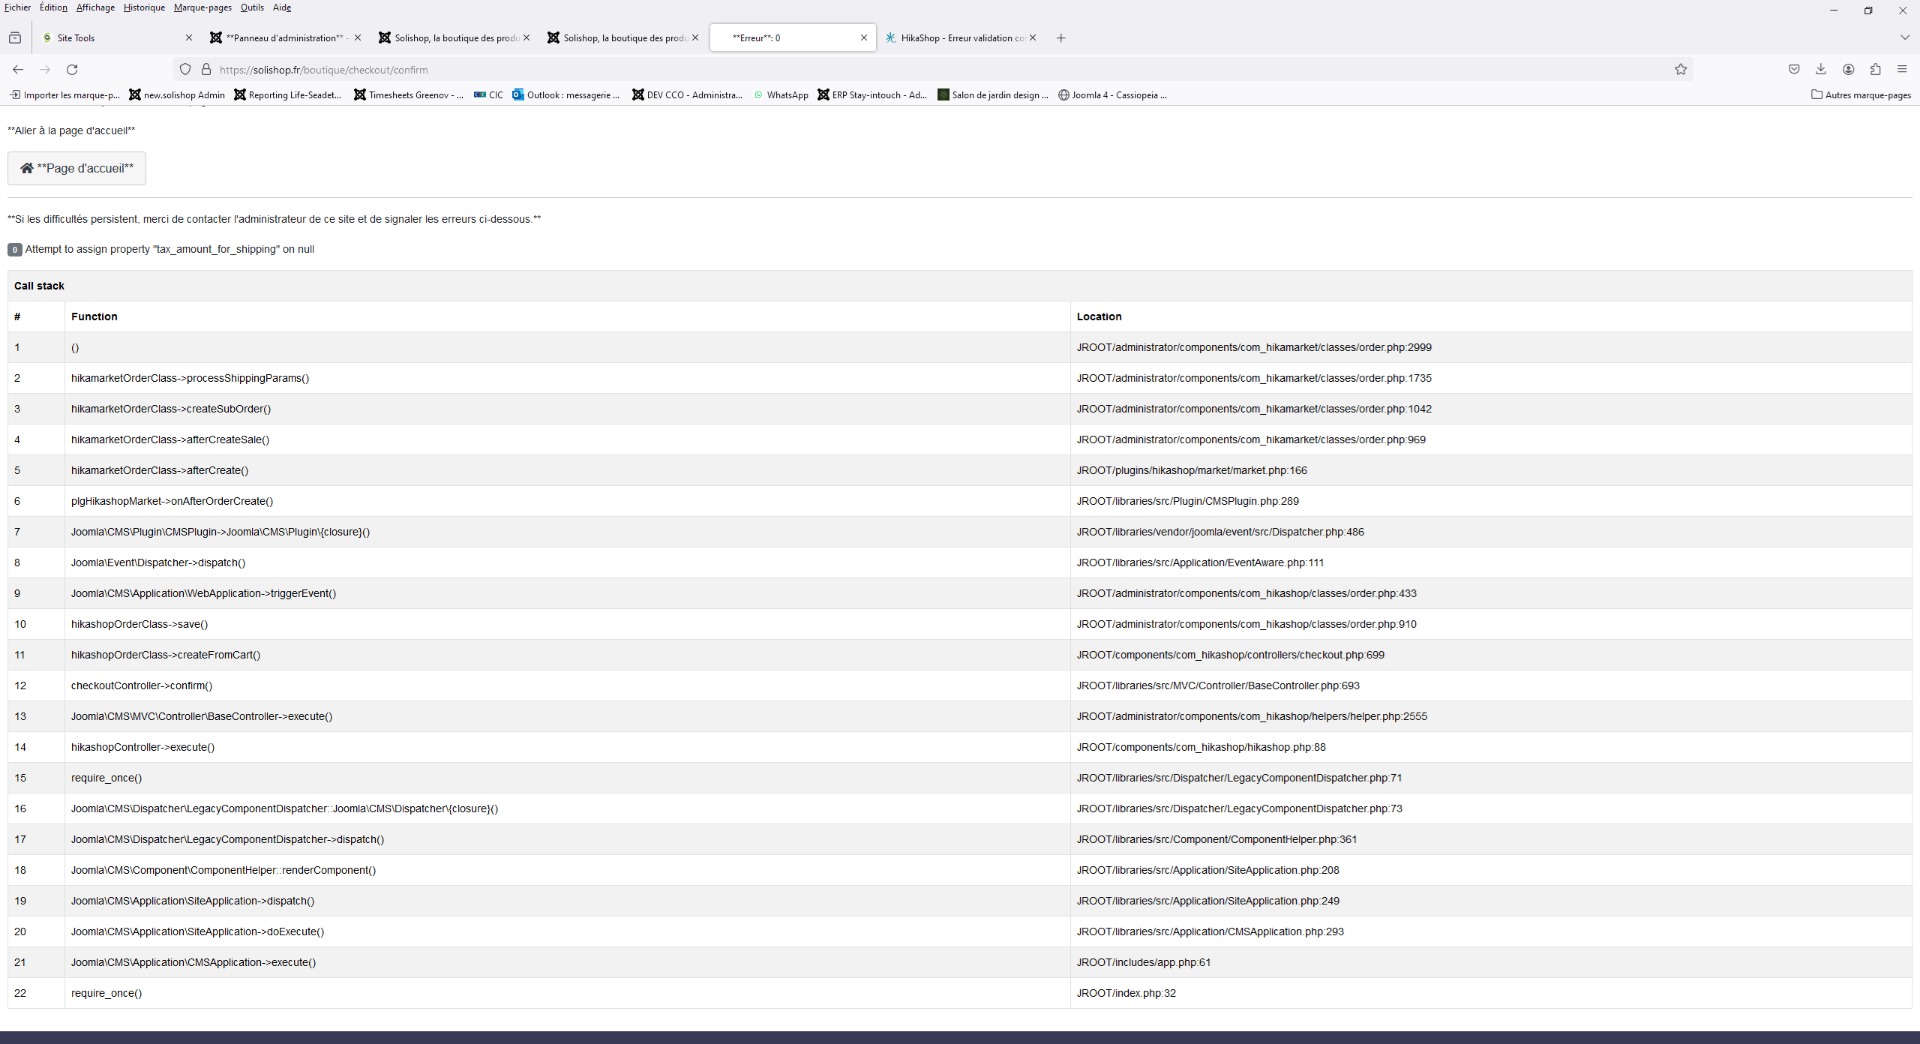Bookmark this page with the star icon

point(1681,69)
